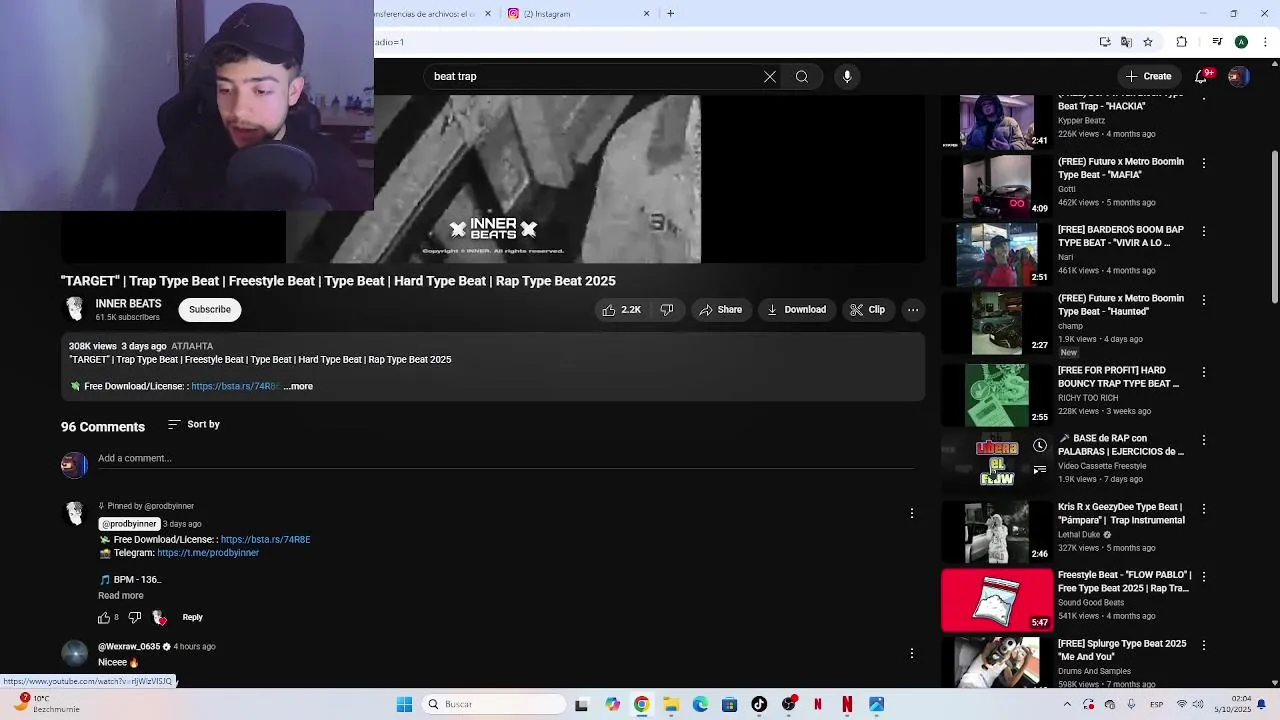Screen dimensions: 1280x720
Task: Open the Sort by comments dropdown
Action: [194, 425]
